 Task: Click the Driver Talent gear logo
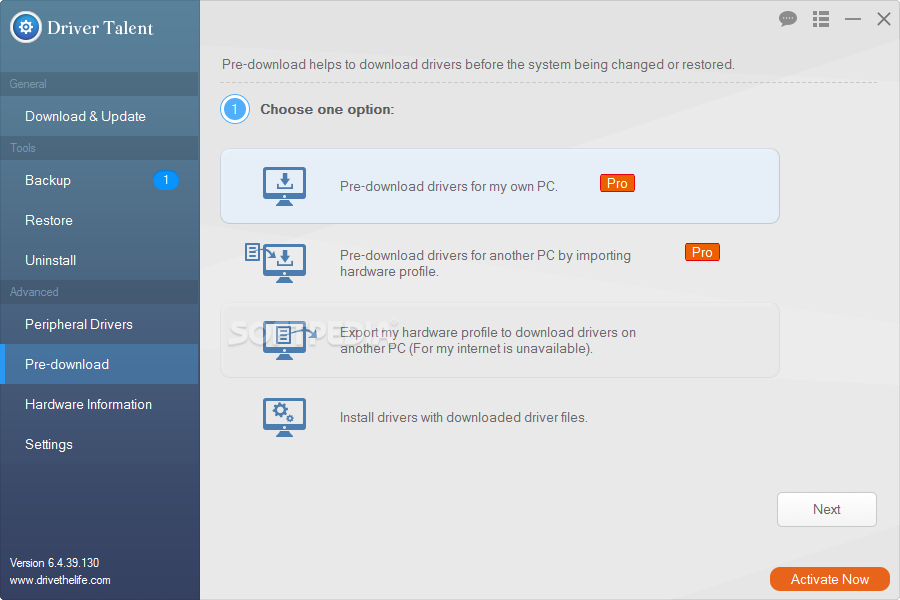(26, 27)
